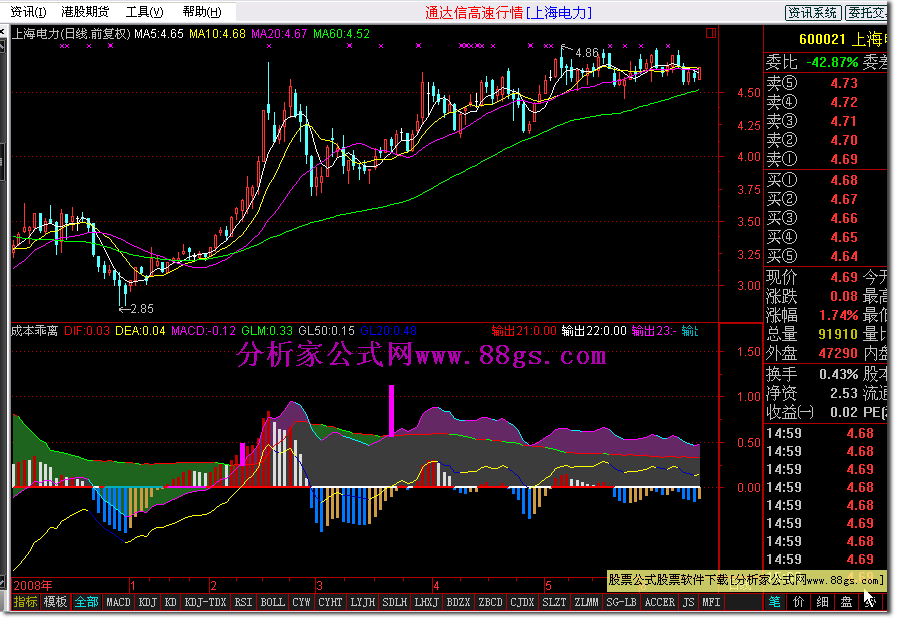Switch indicator to KD

(x=170, y=602)
